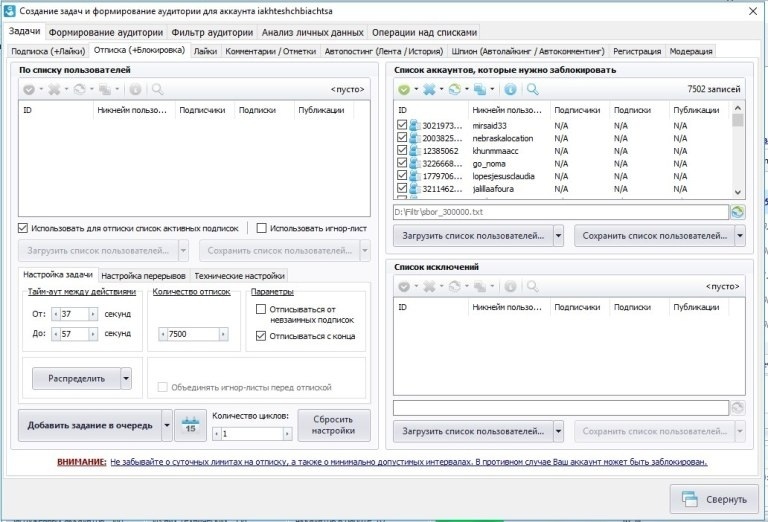Expand dropdown arrow beside 'Добавить задание в очередь'
This screenshot has width=768, height=522.
click(167, 425)
